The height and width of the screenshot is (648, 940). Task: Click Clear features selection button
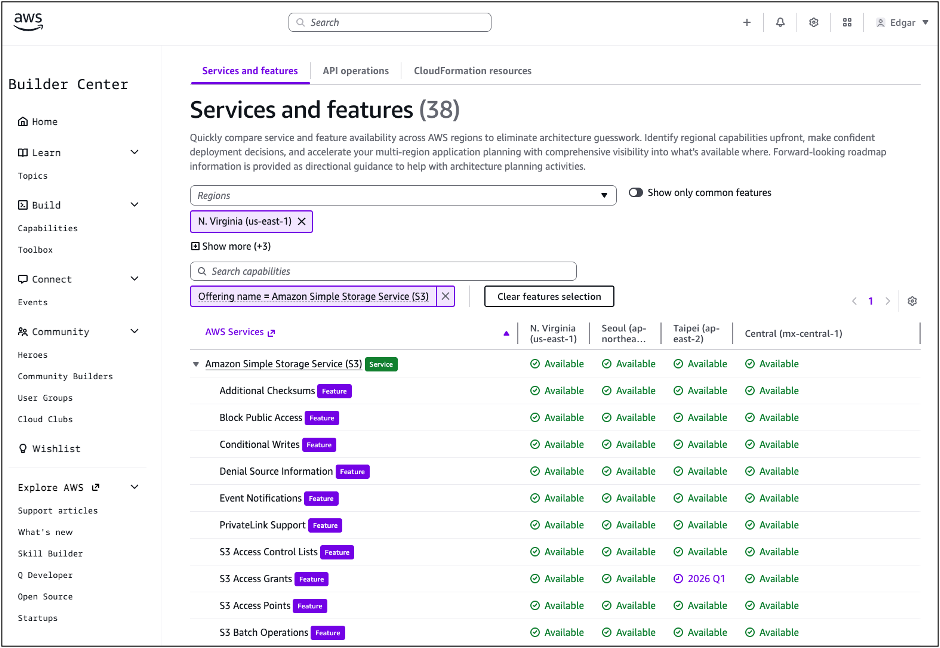[549, 296]
